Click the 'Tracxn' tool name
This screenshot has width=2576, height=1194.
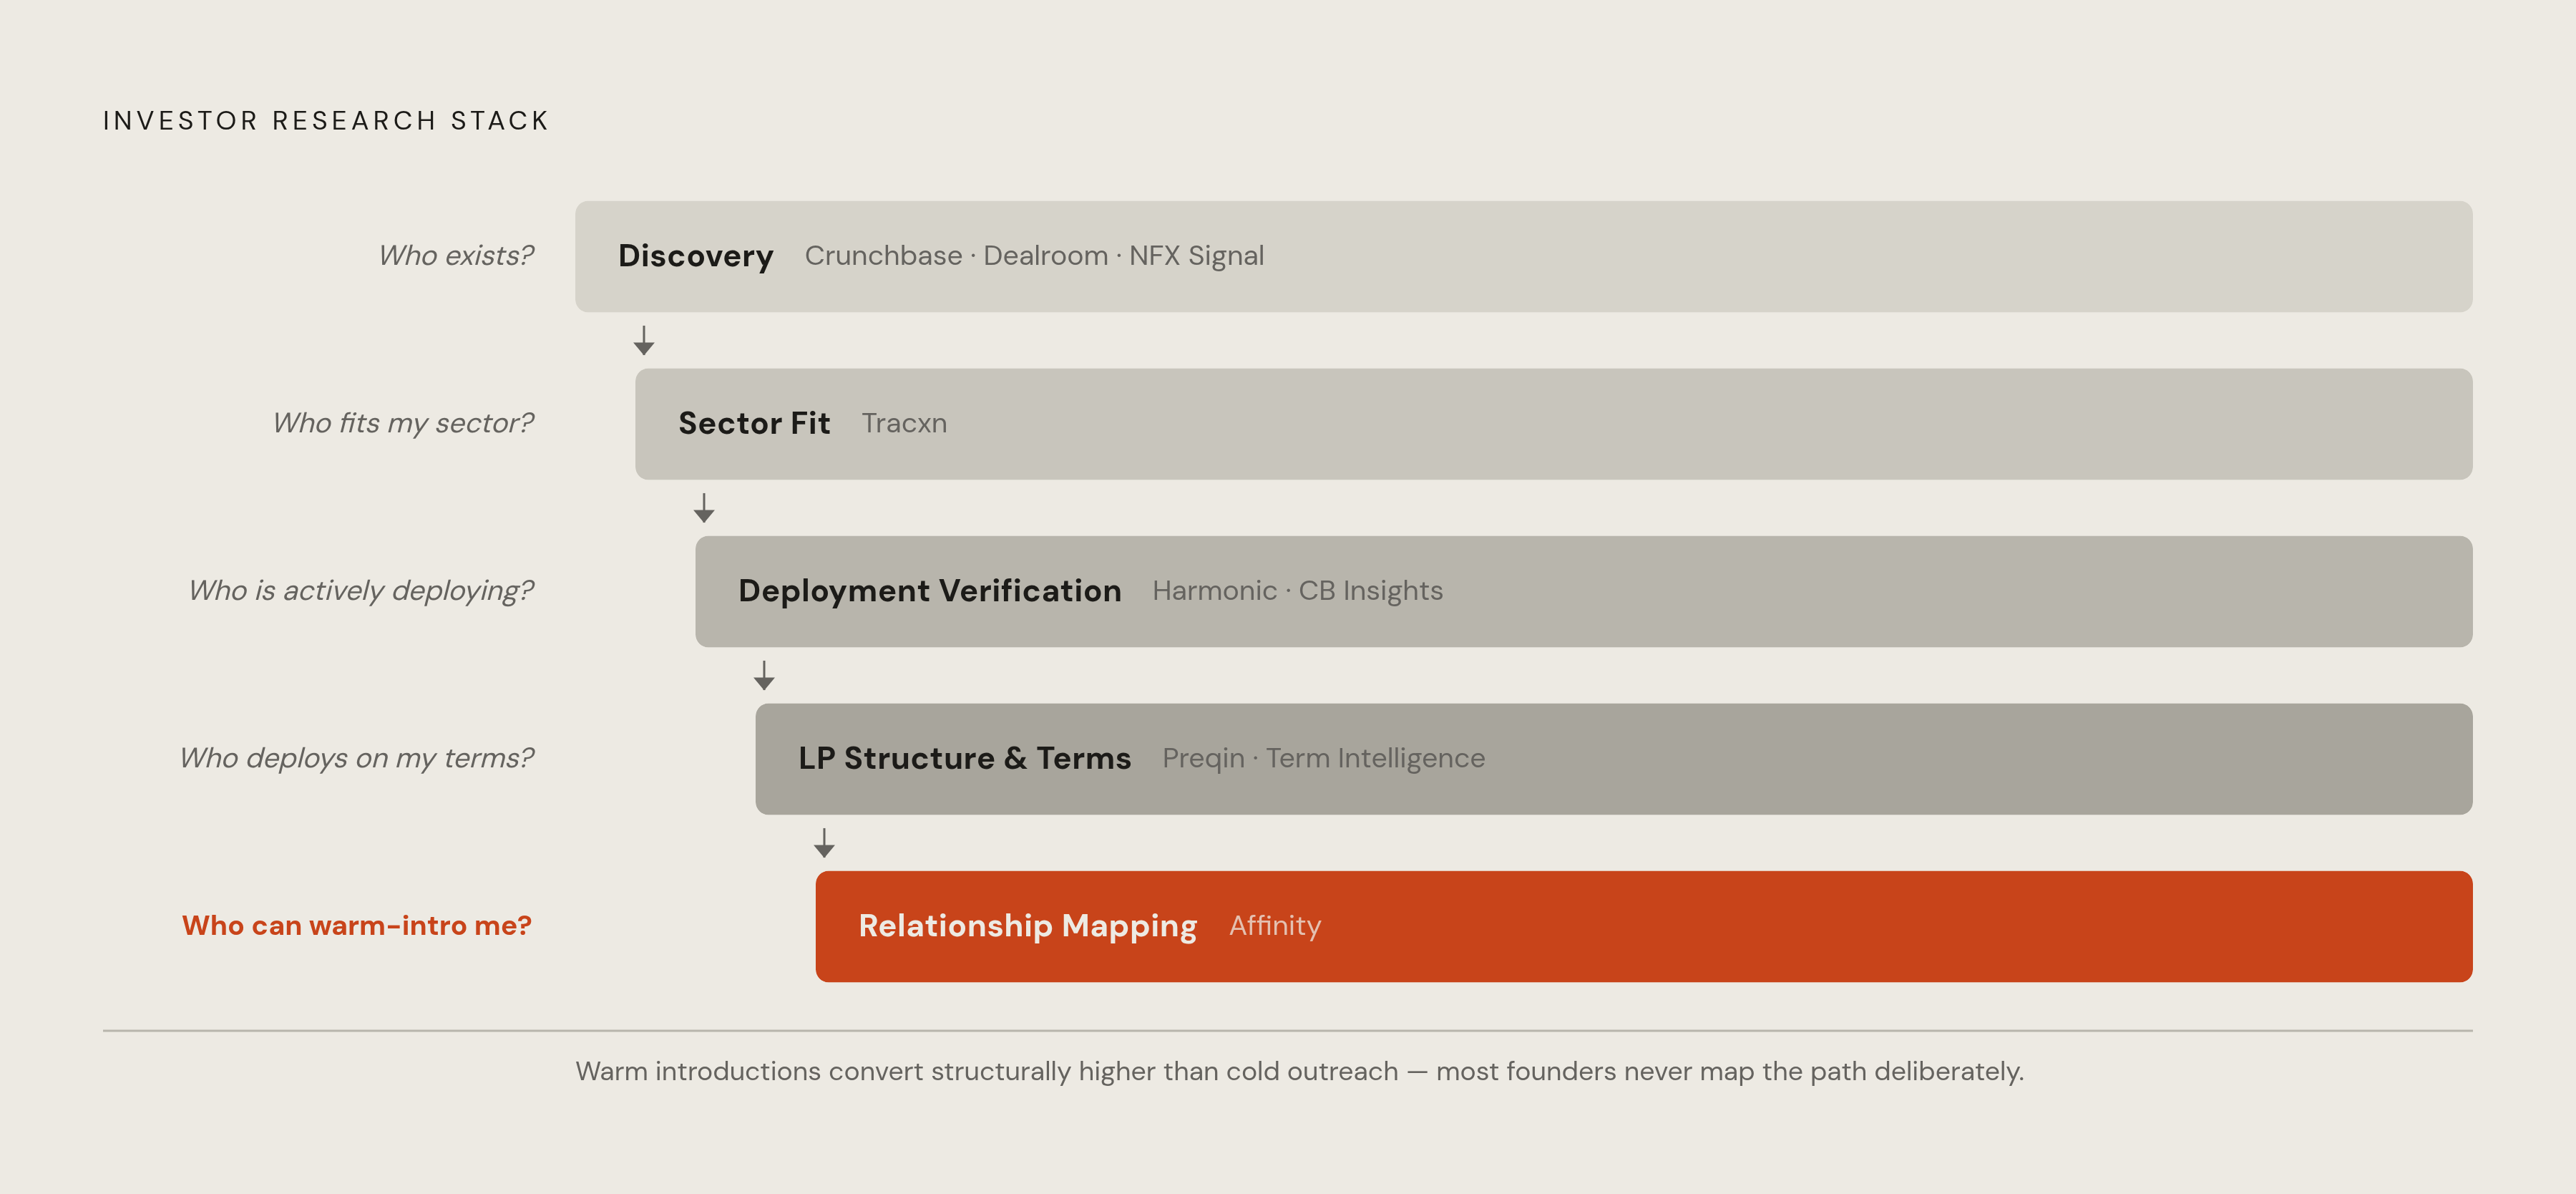tap(904, 423)
